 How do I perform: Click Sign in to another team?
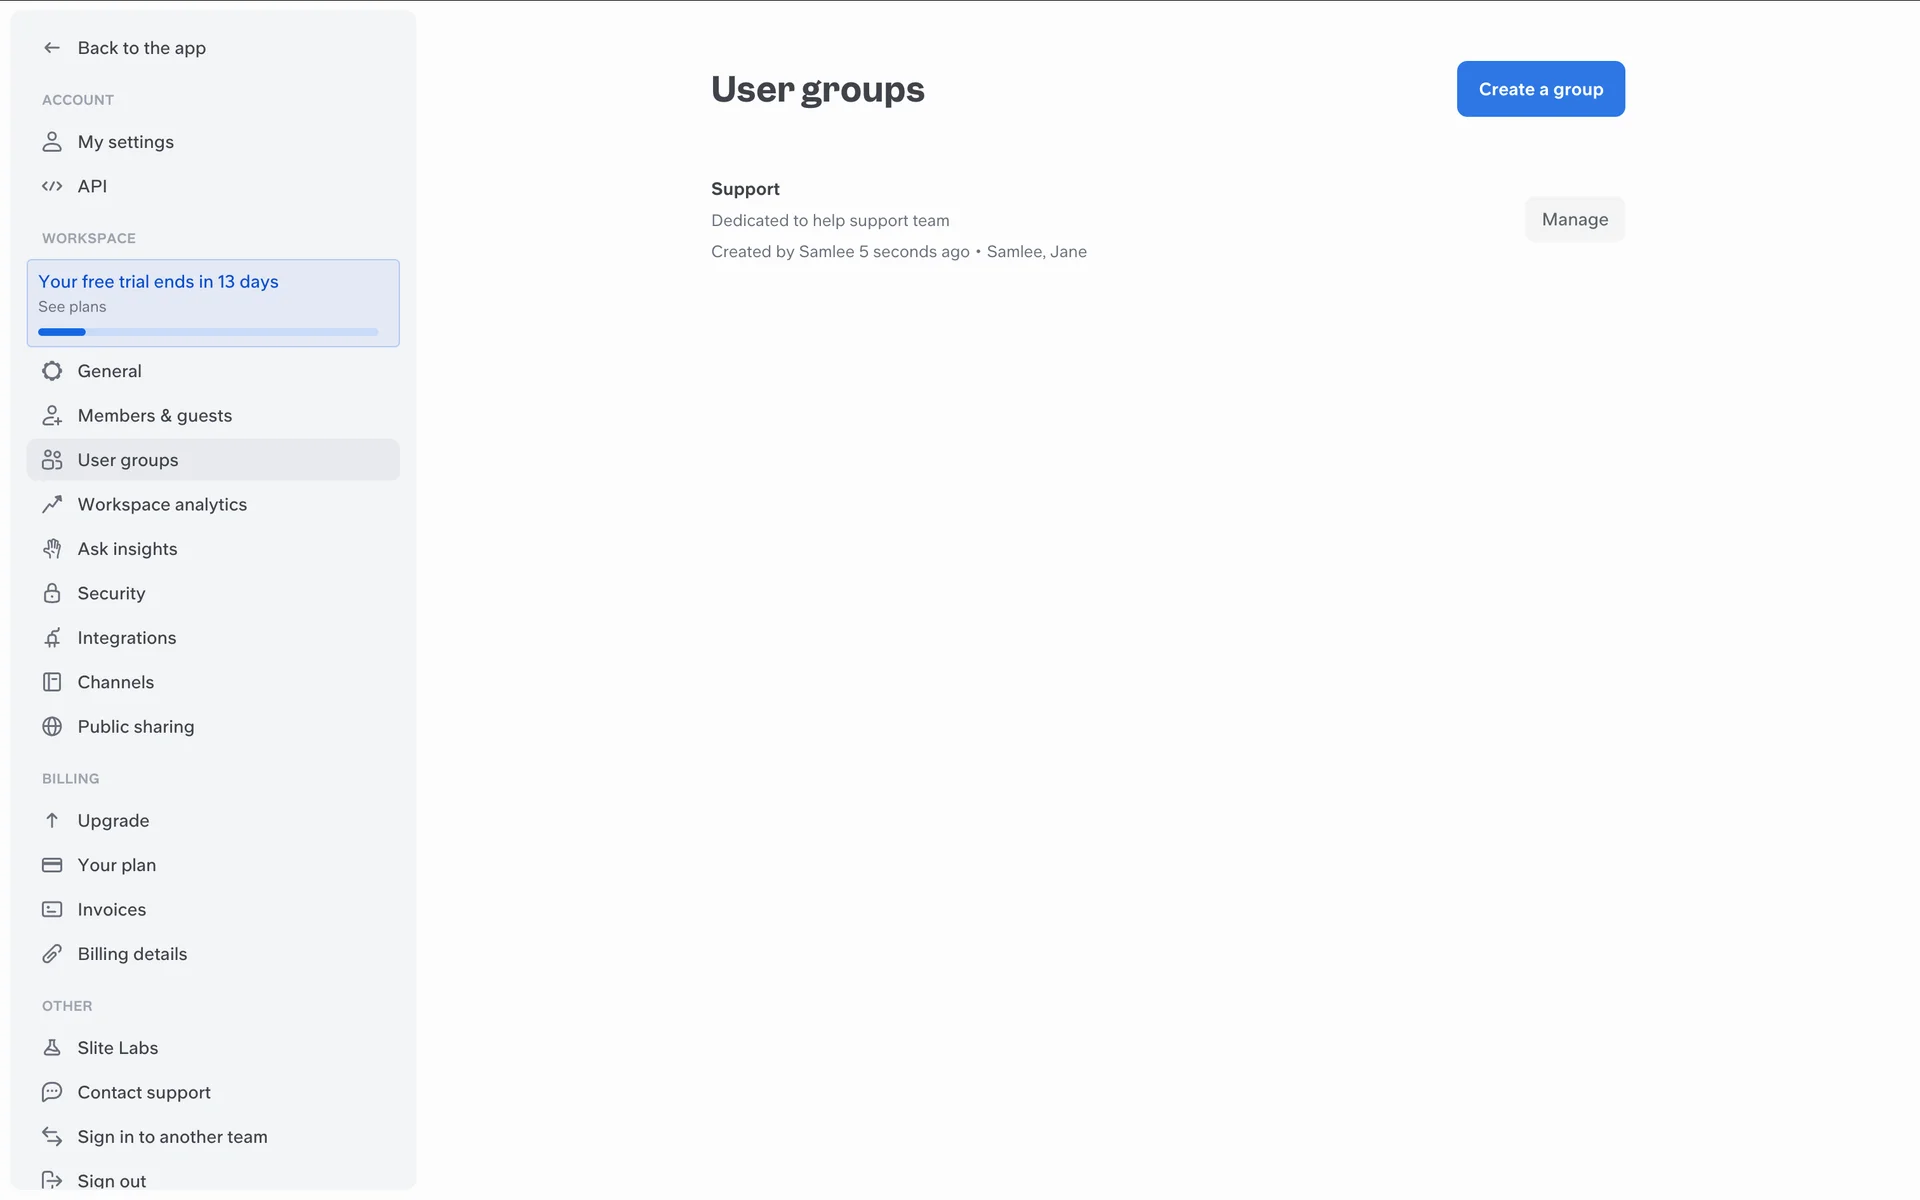click(172, 1137)
